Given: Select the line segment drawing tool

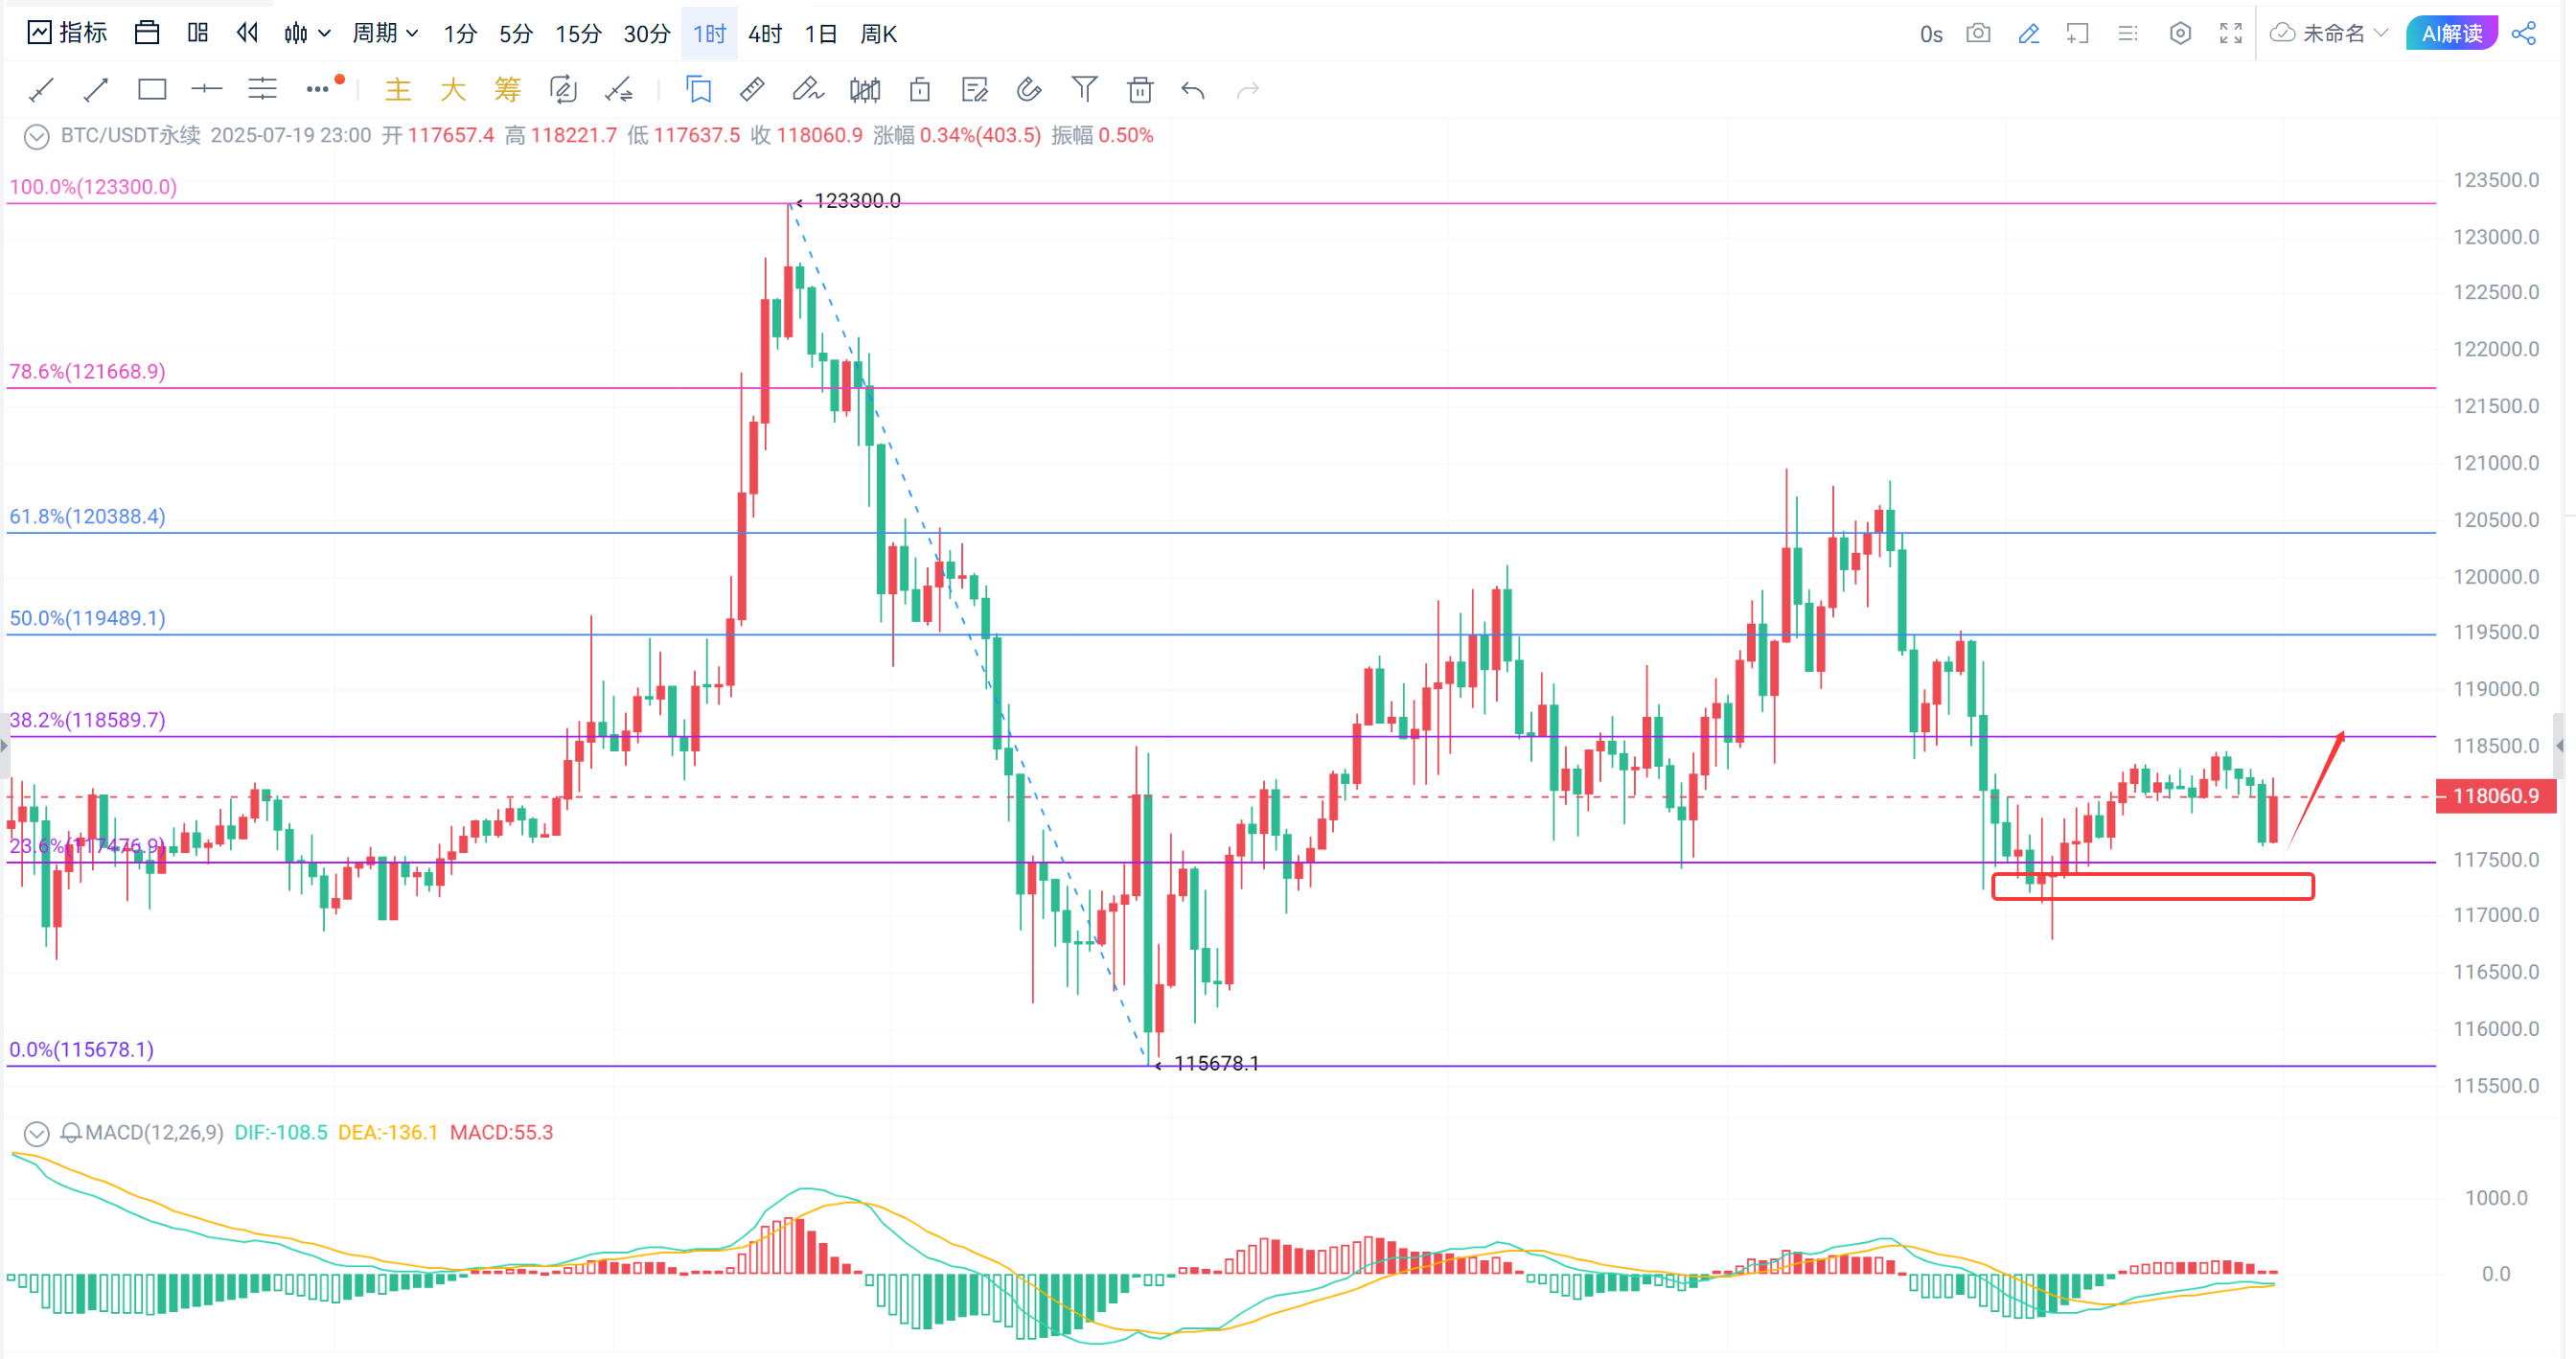Looking at the screenshot, I should point(41,90).
